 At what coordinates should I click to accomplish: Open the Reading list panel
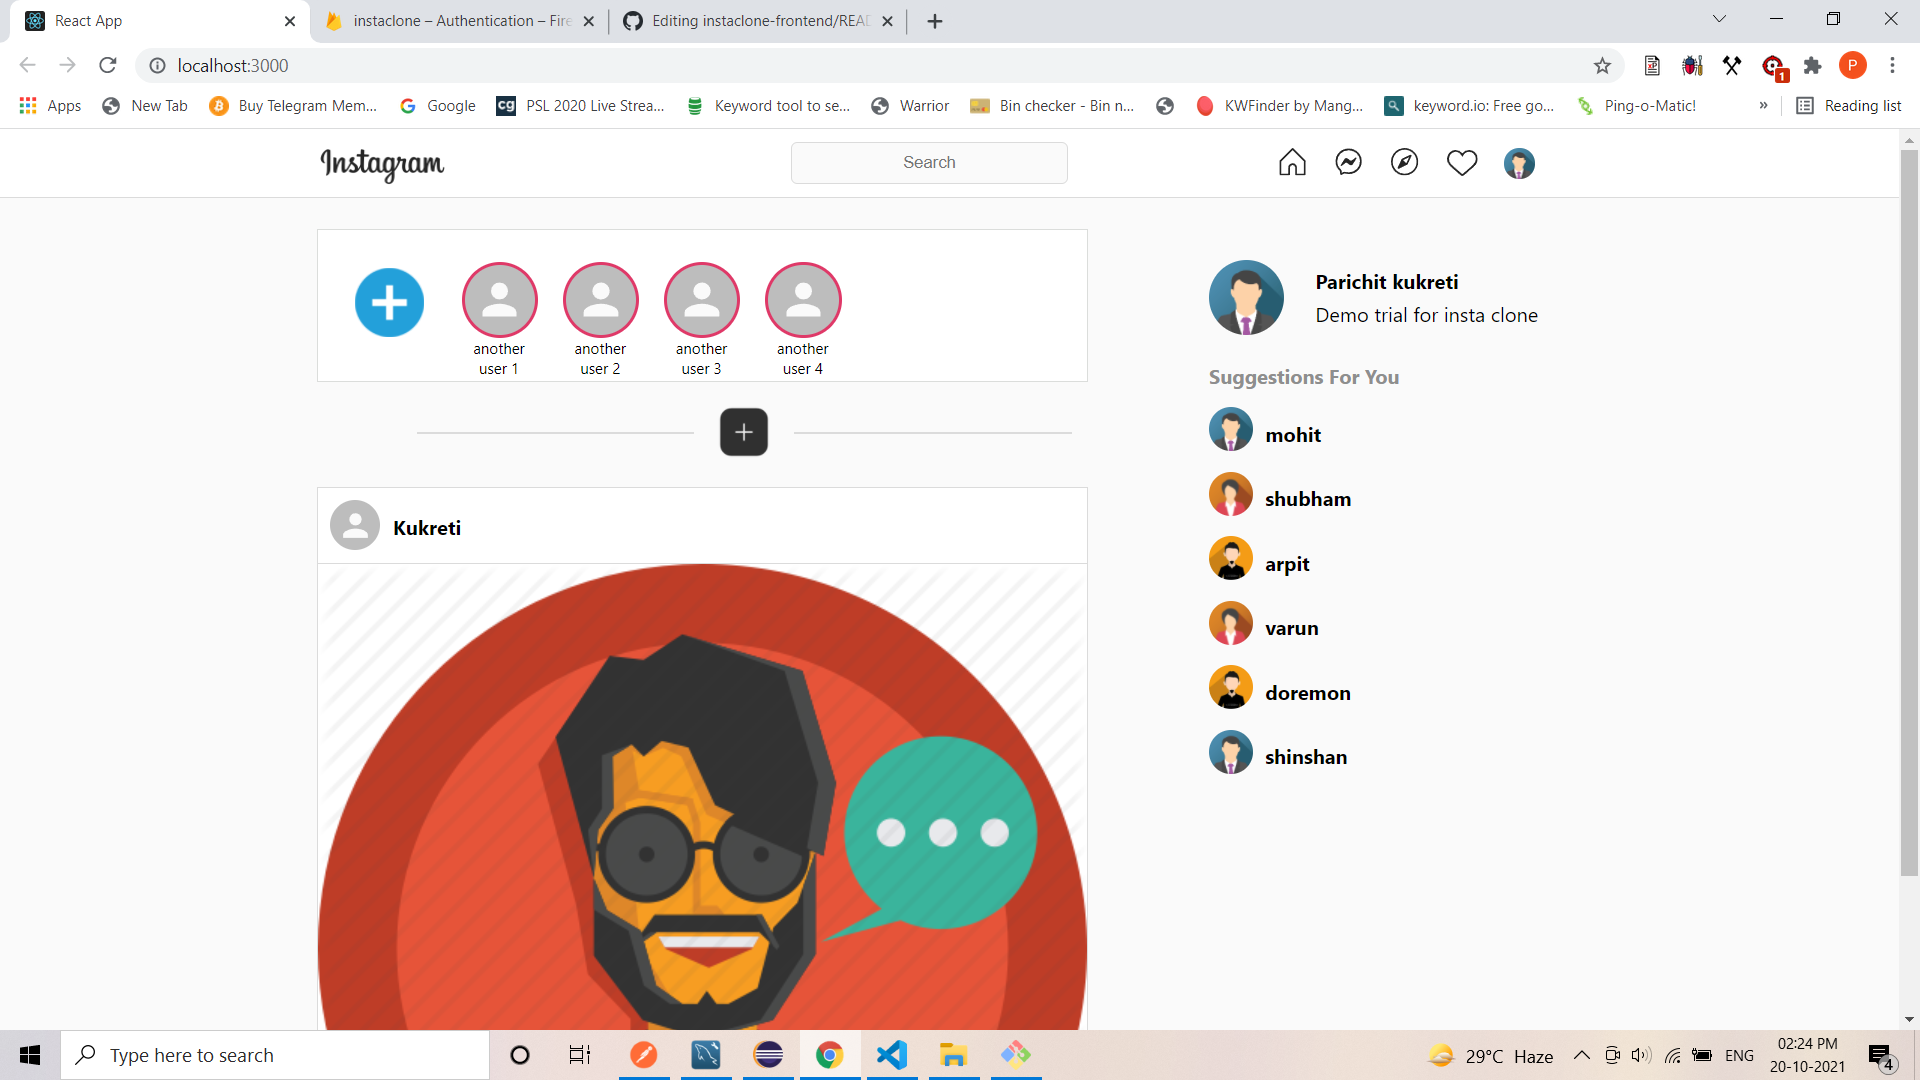1848,105
